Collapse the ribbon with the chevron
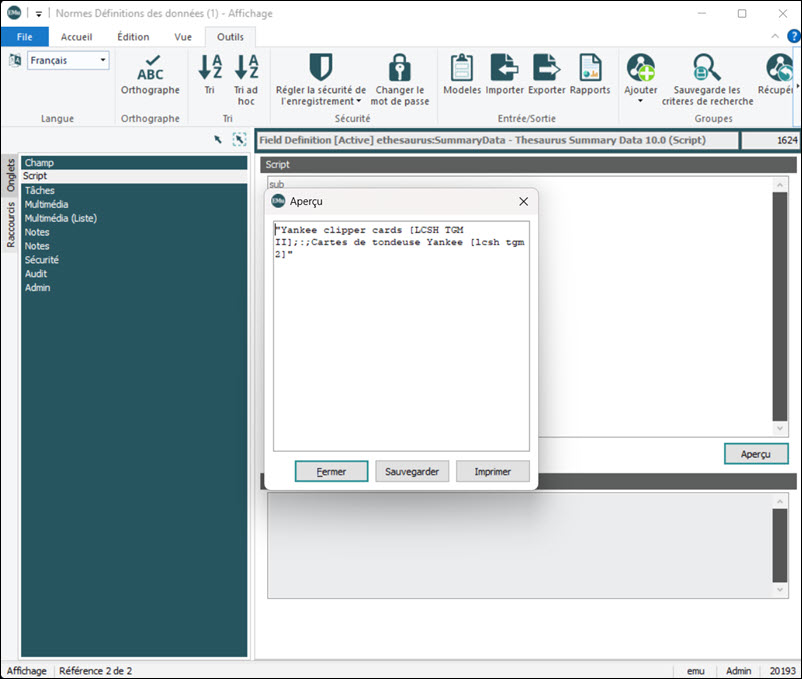 coord(775,36)
